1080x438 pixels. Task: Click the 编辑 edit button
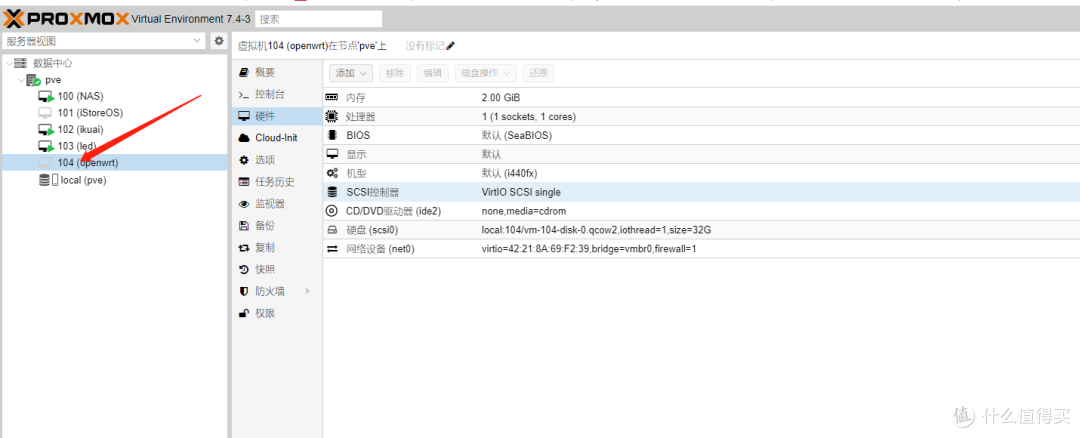[433, 73]
